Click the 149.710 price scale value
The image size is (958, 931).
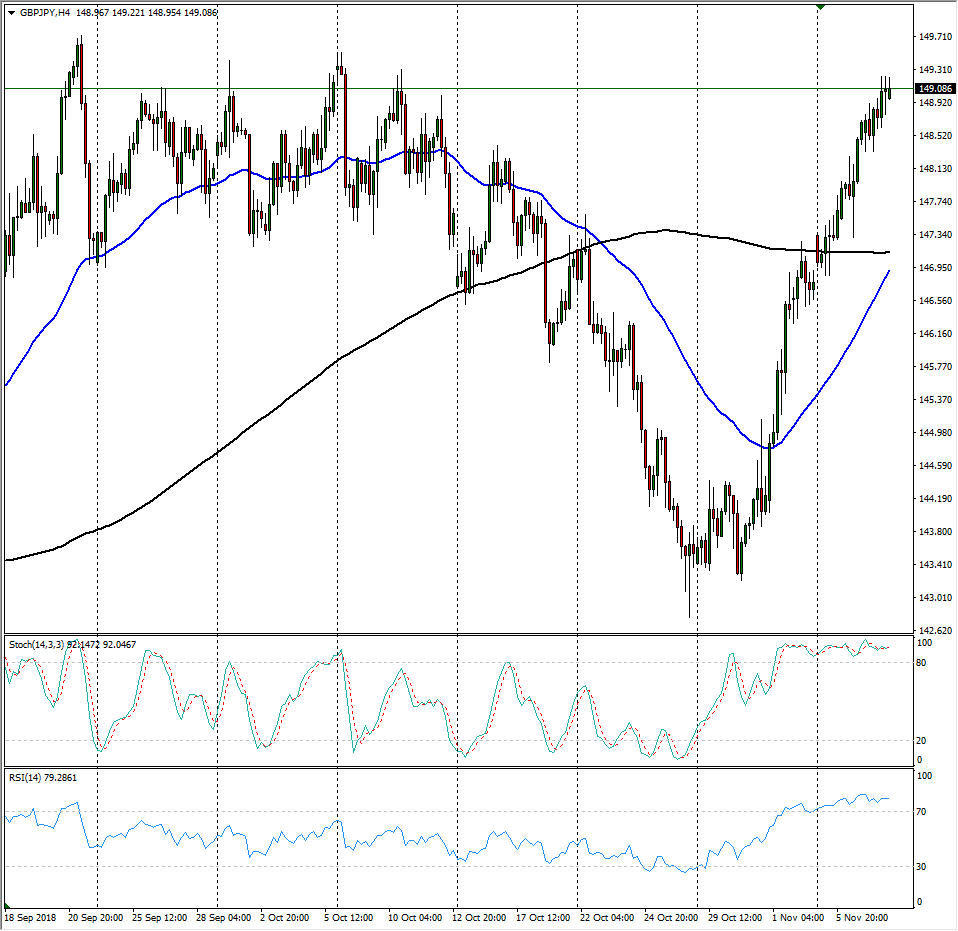click(935, 37)
